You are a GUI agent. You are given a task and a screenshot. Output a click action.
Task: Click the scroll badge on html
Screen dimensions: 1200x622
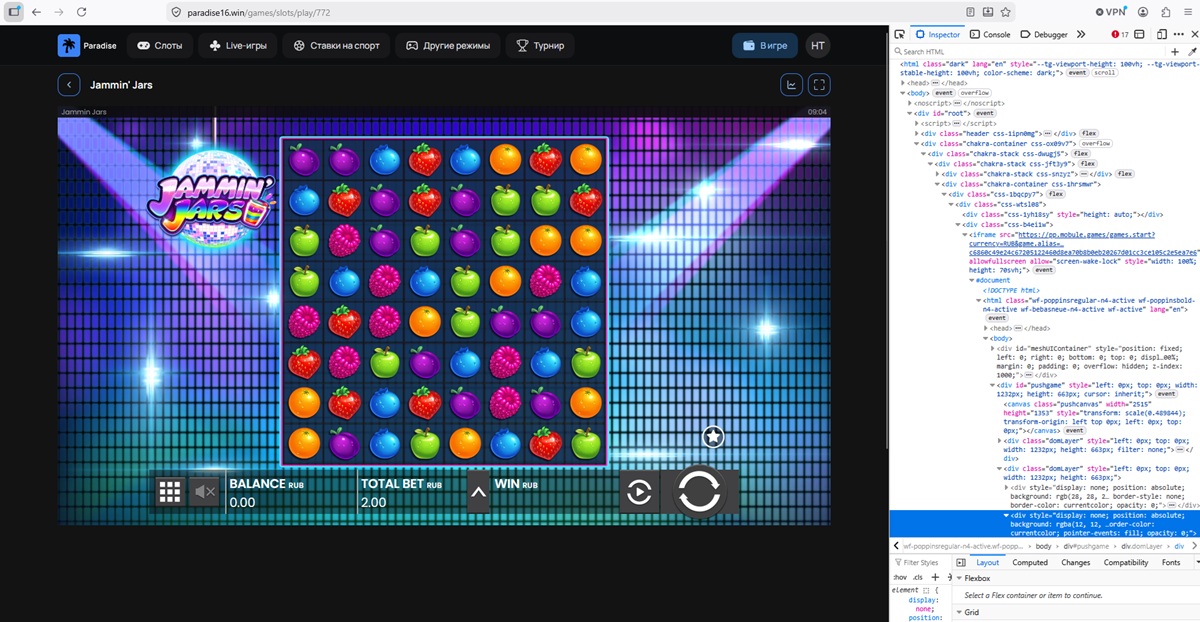[x=1105, y=73]
